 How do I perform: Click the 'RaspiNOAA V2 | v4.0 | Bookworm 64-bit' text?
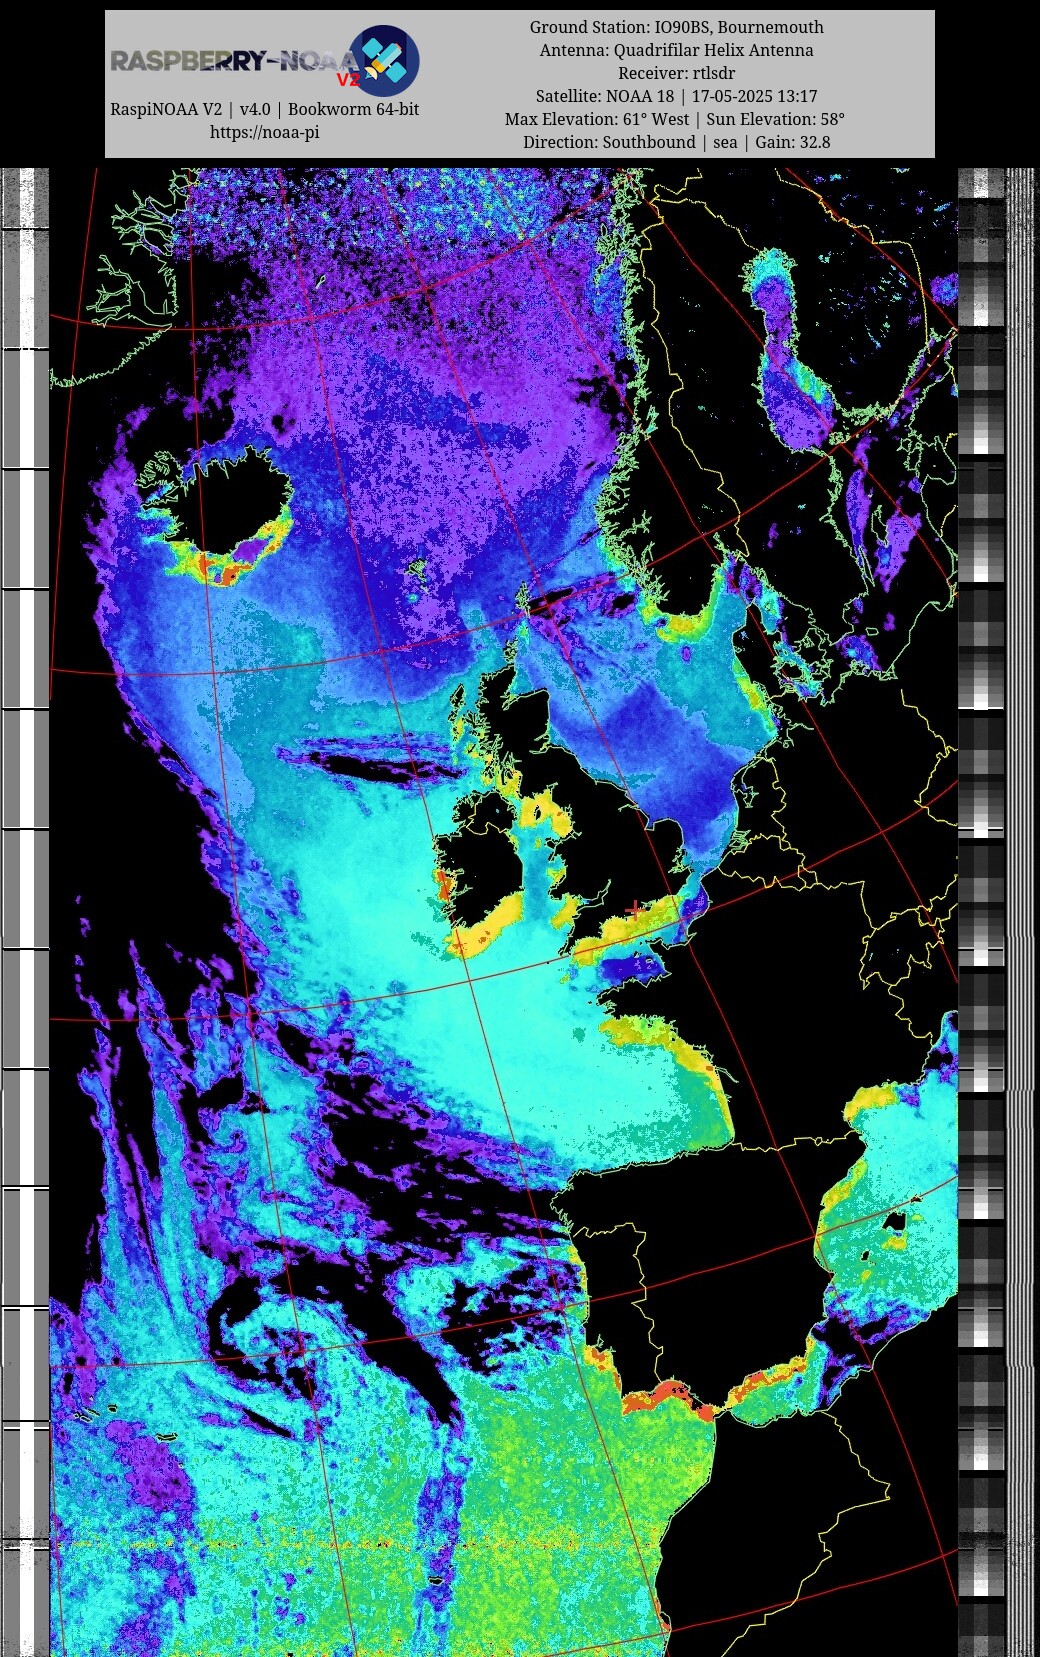[265, 109]
